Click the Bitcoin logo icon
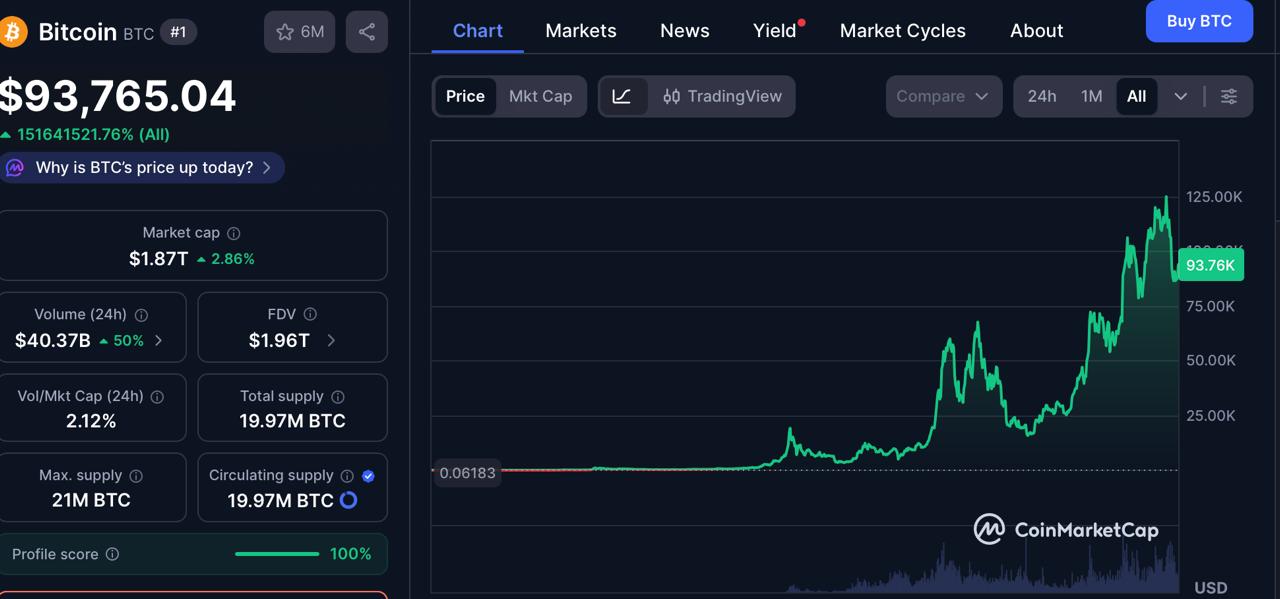The image size is (1280, 599). [14, 31]
